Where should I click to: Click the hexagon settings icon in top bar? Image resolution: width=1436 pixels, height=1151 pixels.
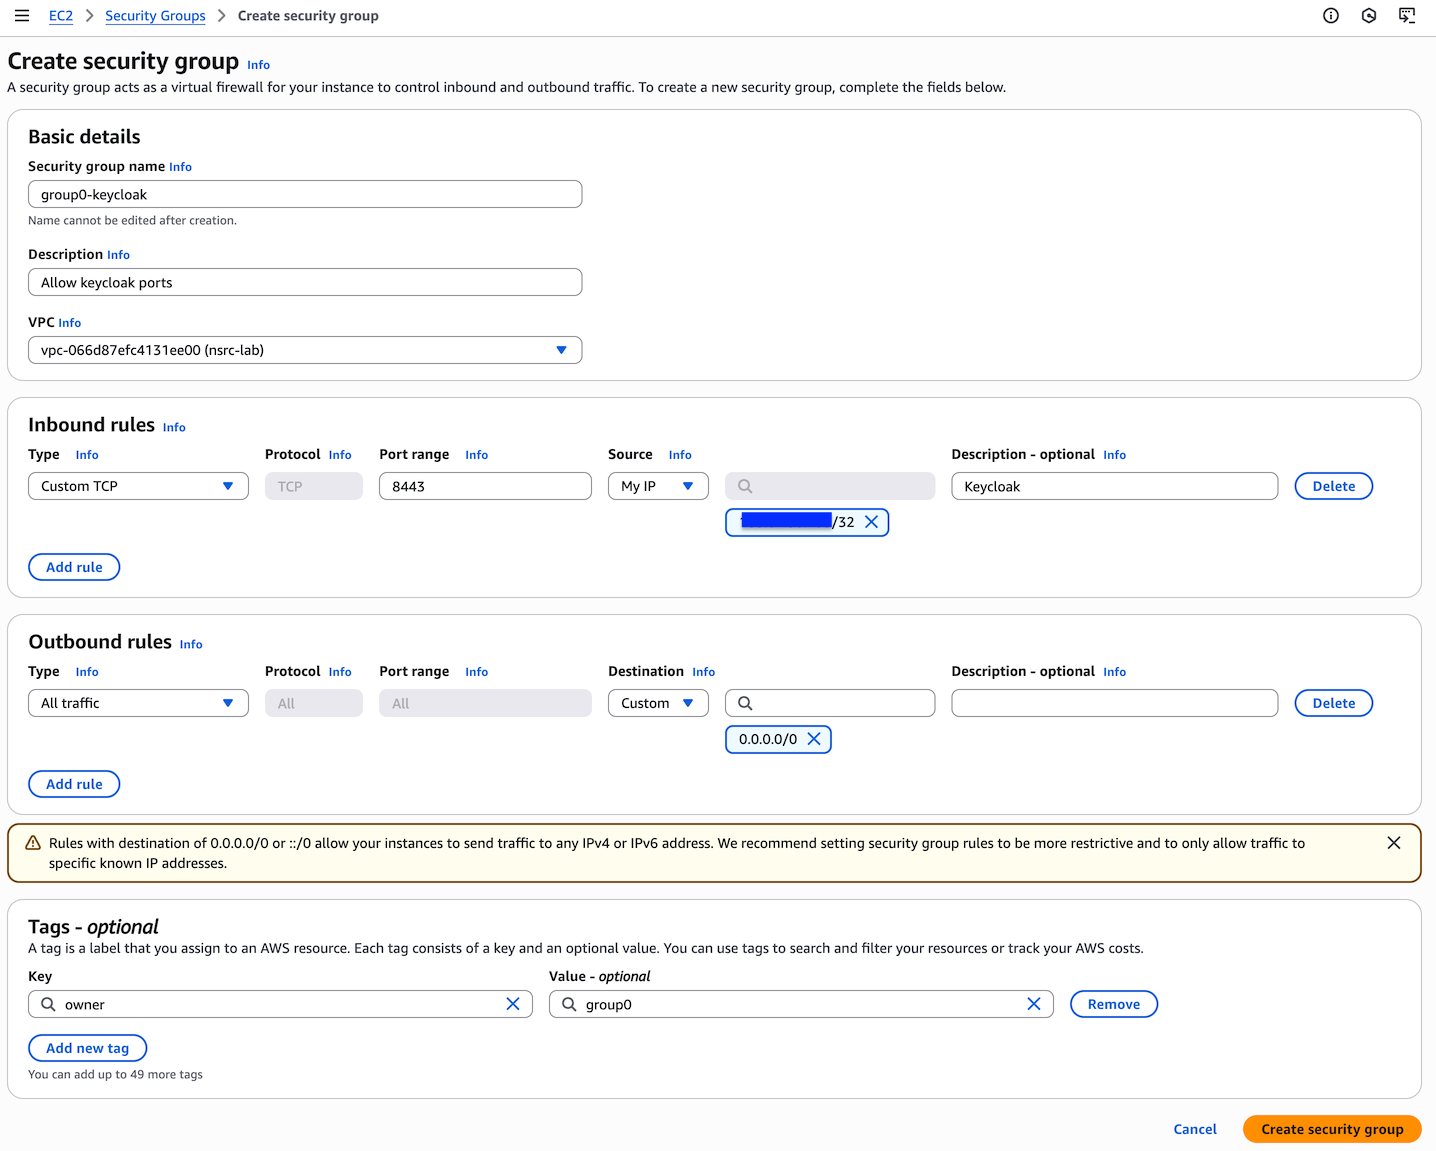point(1369,16)
